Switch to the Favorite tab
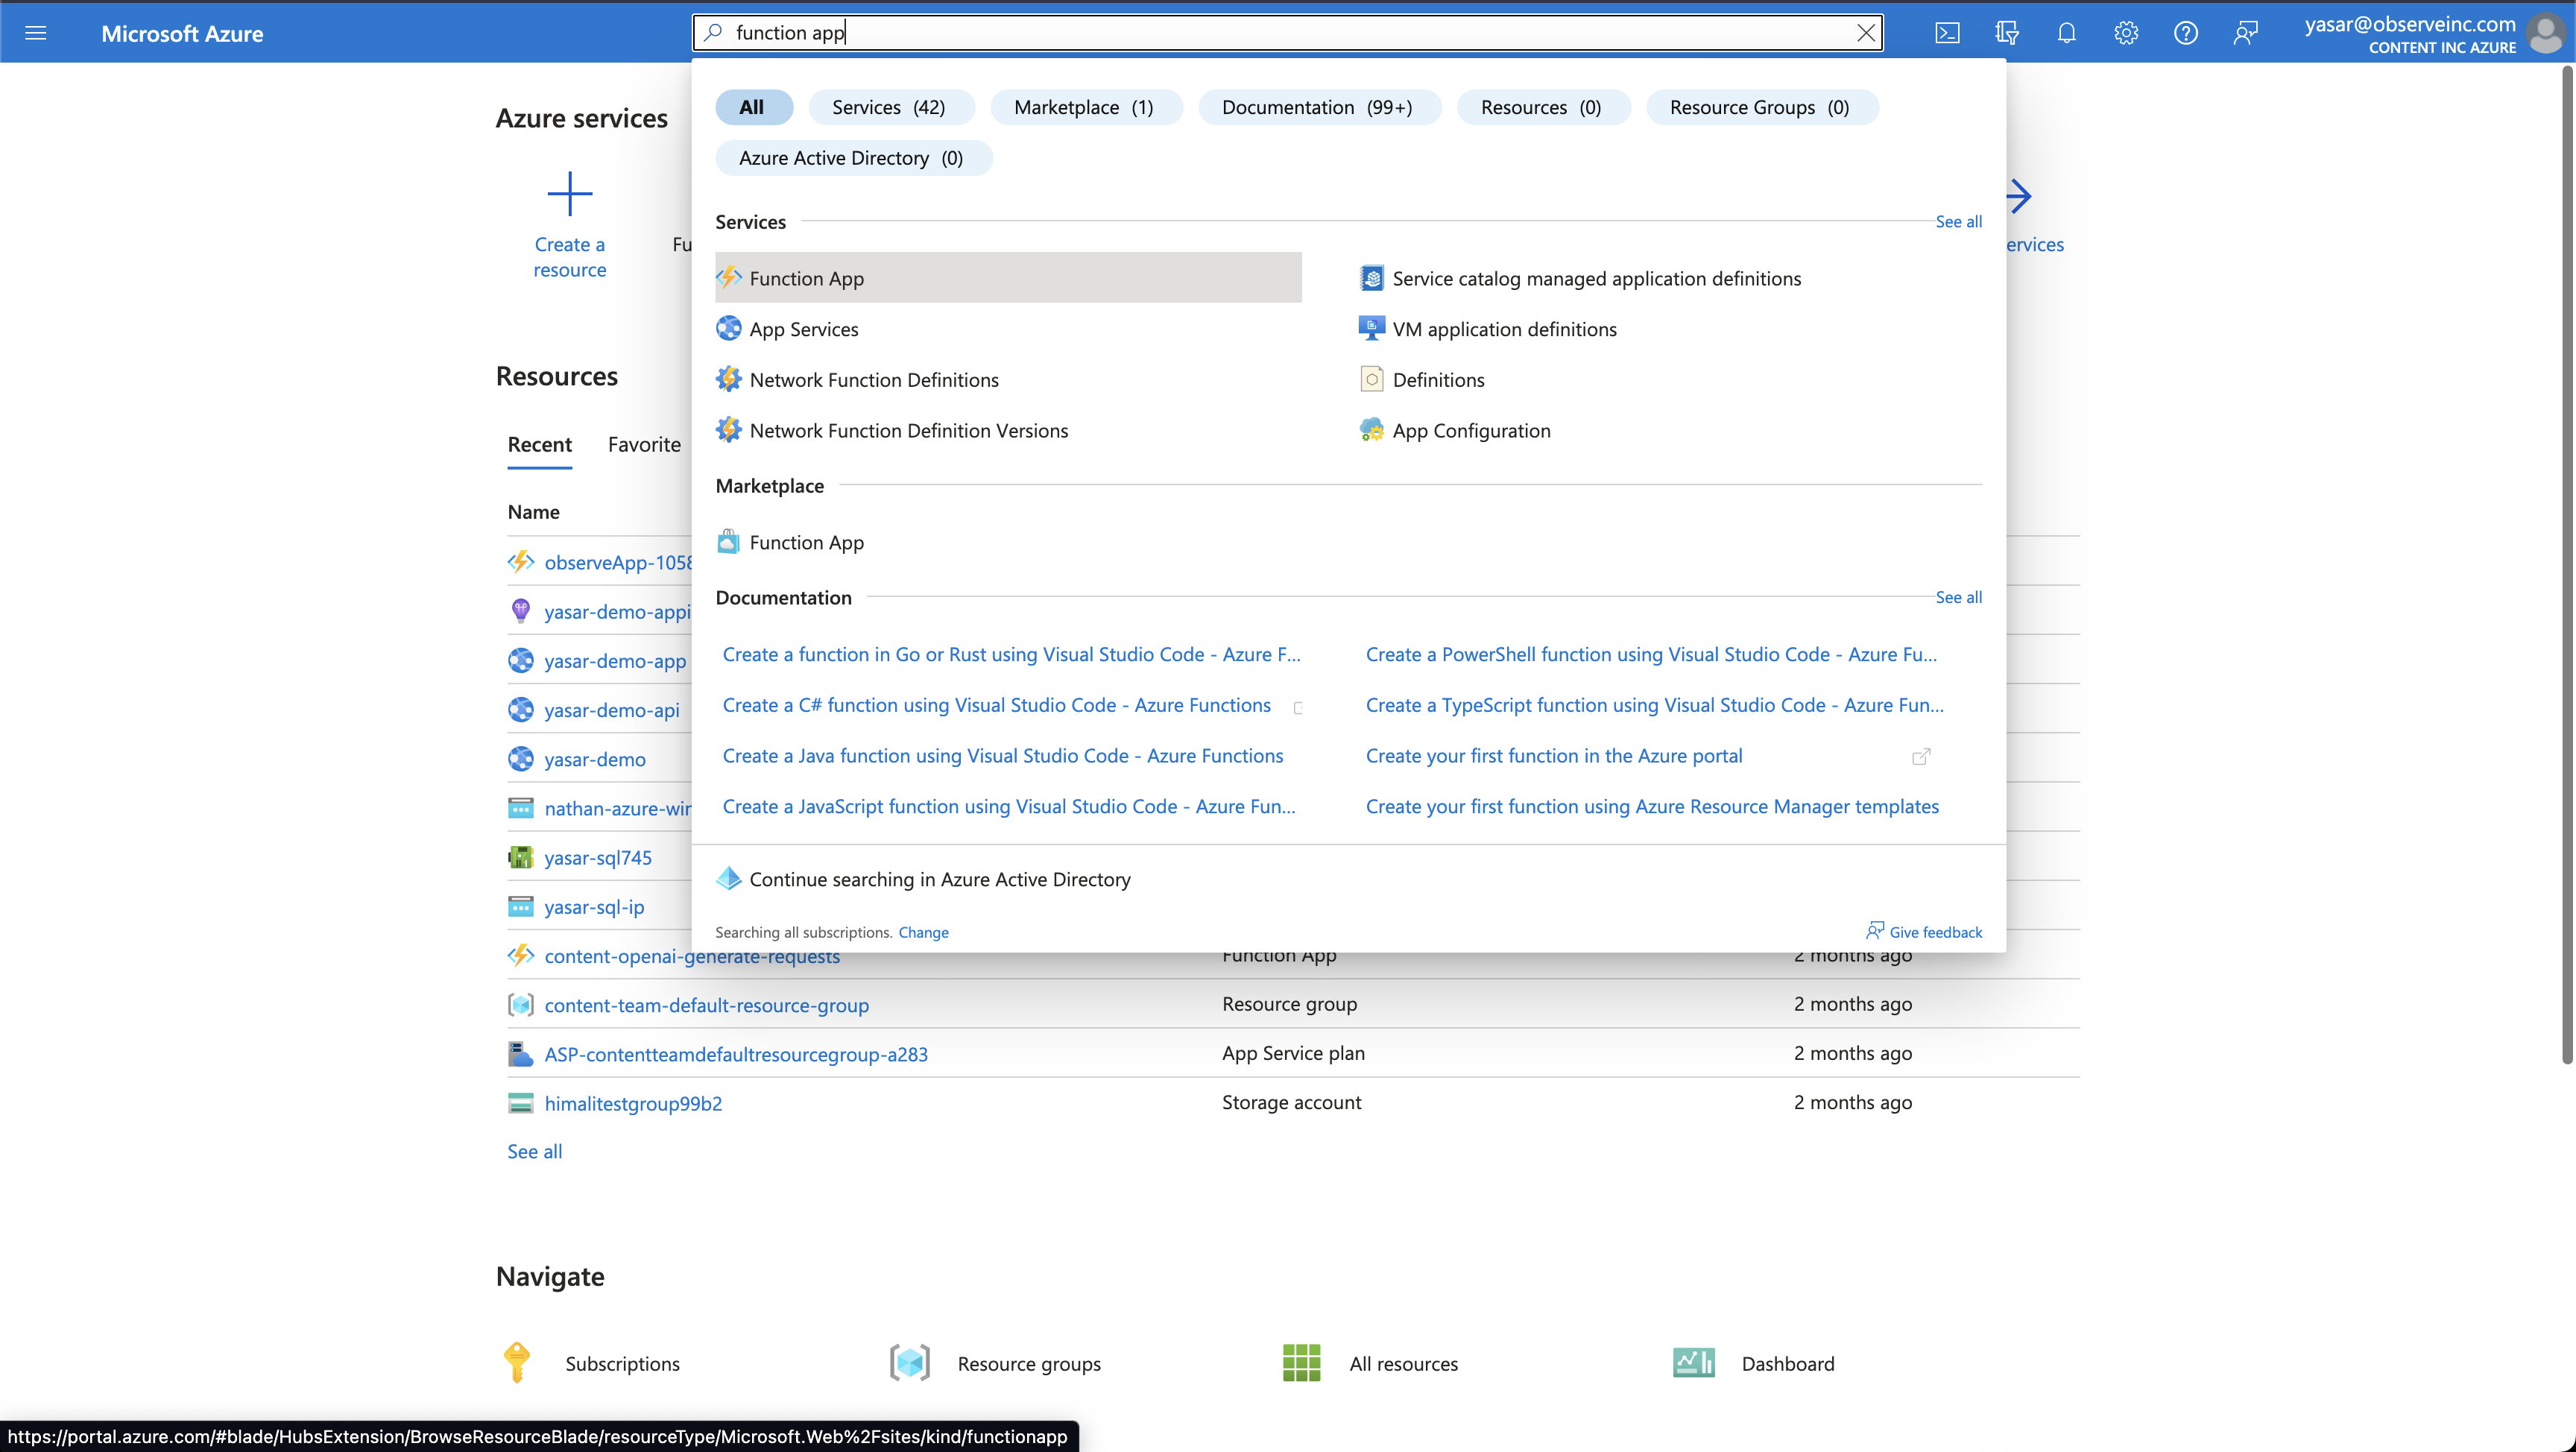 (644, 444)
